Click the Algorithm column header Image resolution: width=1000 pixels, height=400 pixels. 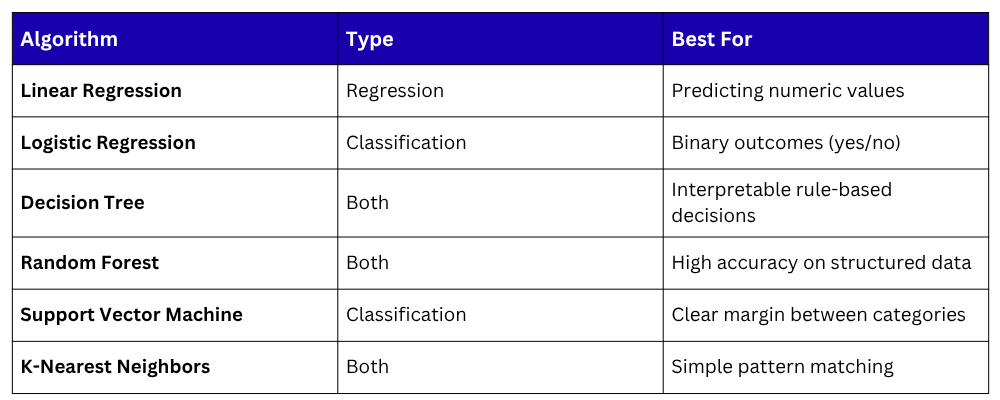click(70, 40)
